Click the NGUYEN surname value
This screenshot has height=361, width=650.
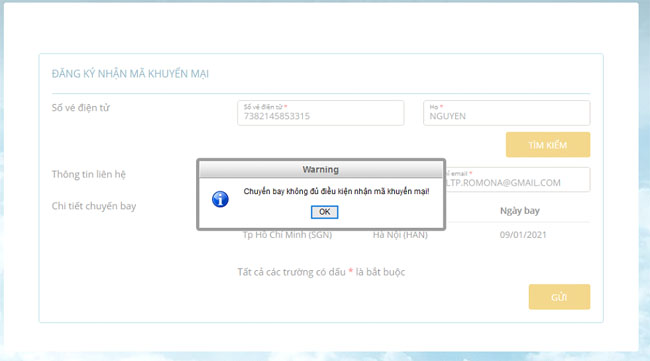coord(447,116)
